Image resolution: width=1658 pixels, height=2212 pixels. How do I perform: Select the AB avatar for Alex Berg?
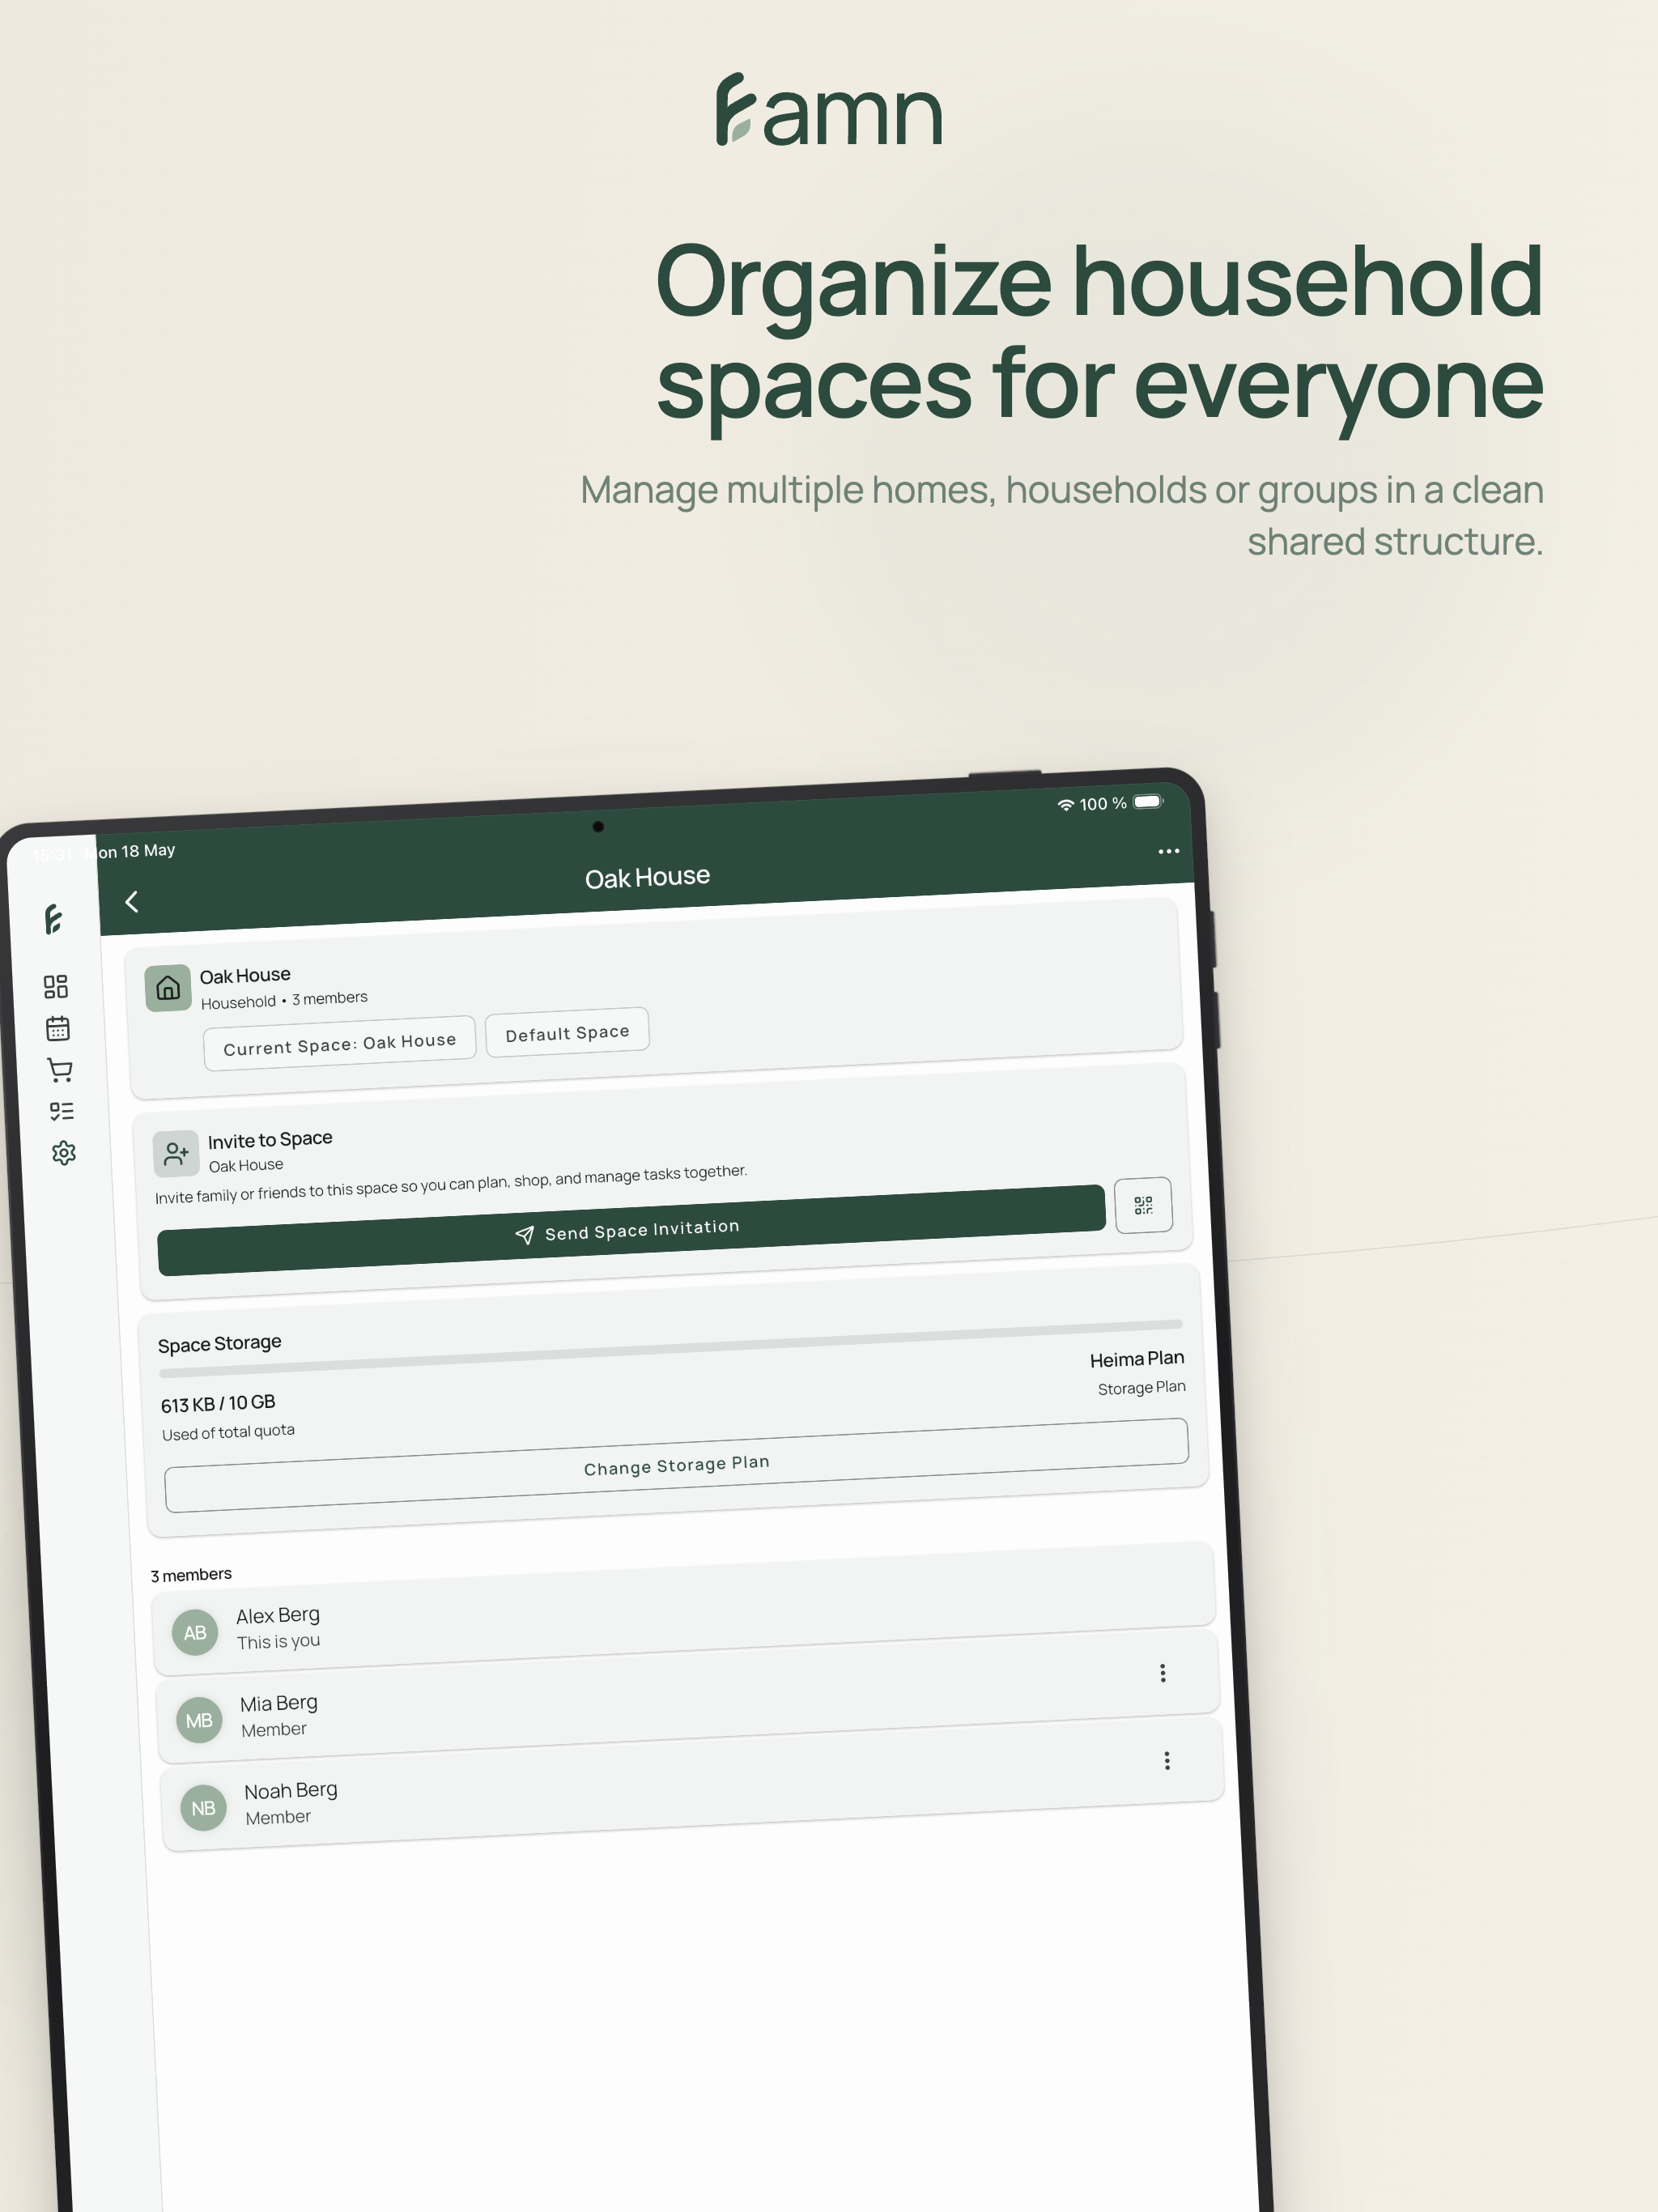point(195,1633)
